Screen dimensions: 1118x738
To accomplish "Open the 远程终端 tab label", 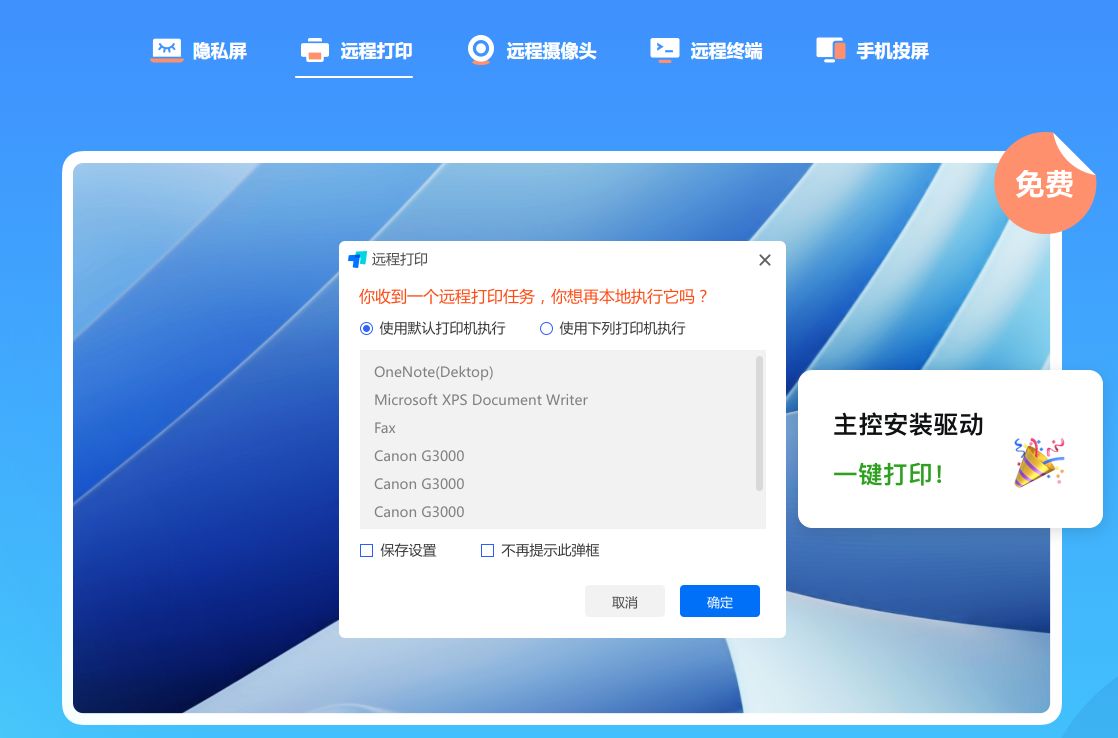I will 726,51.
